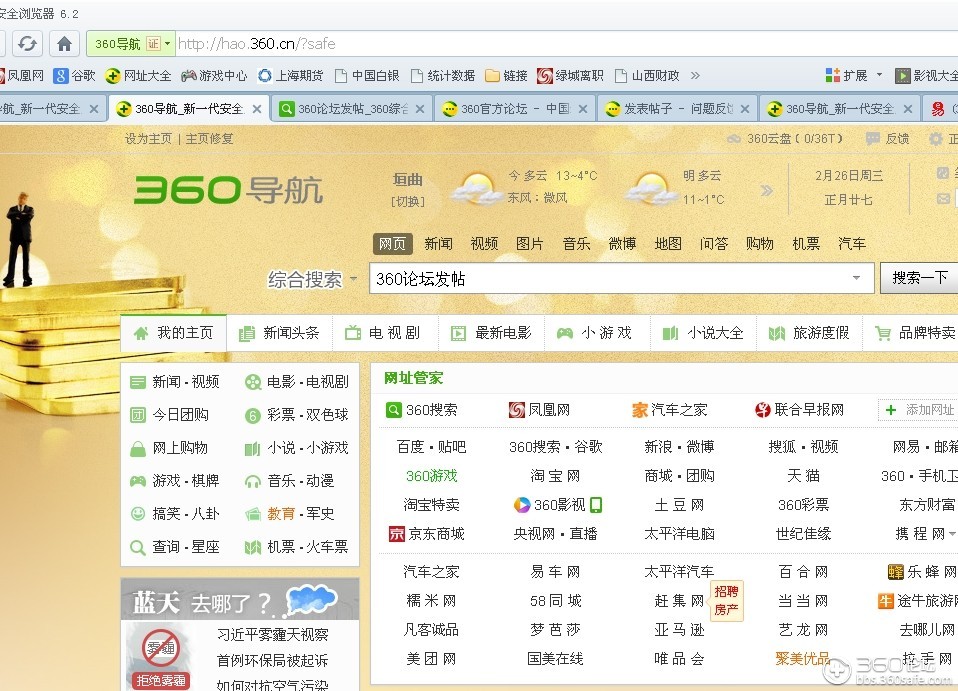958x691 pixels.
Task: Click the settings gear icon on page
Action: click(935, 139)
